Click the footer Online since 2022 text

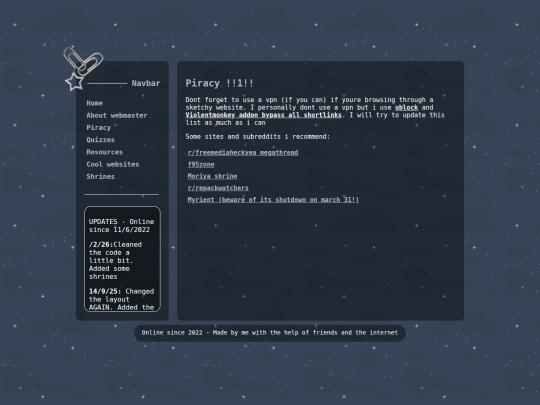(x=270, y=333)
